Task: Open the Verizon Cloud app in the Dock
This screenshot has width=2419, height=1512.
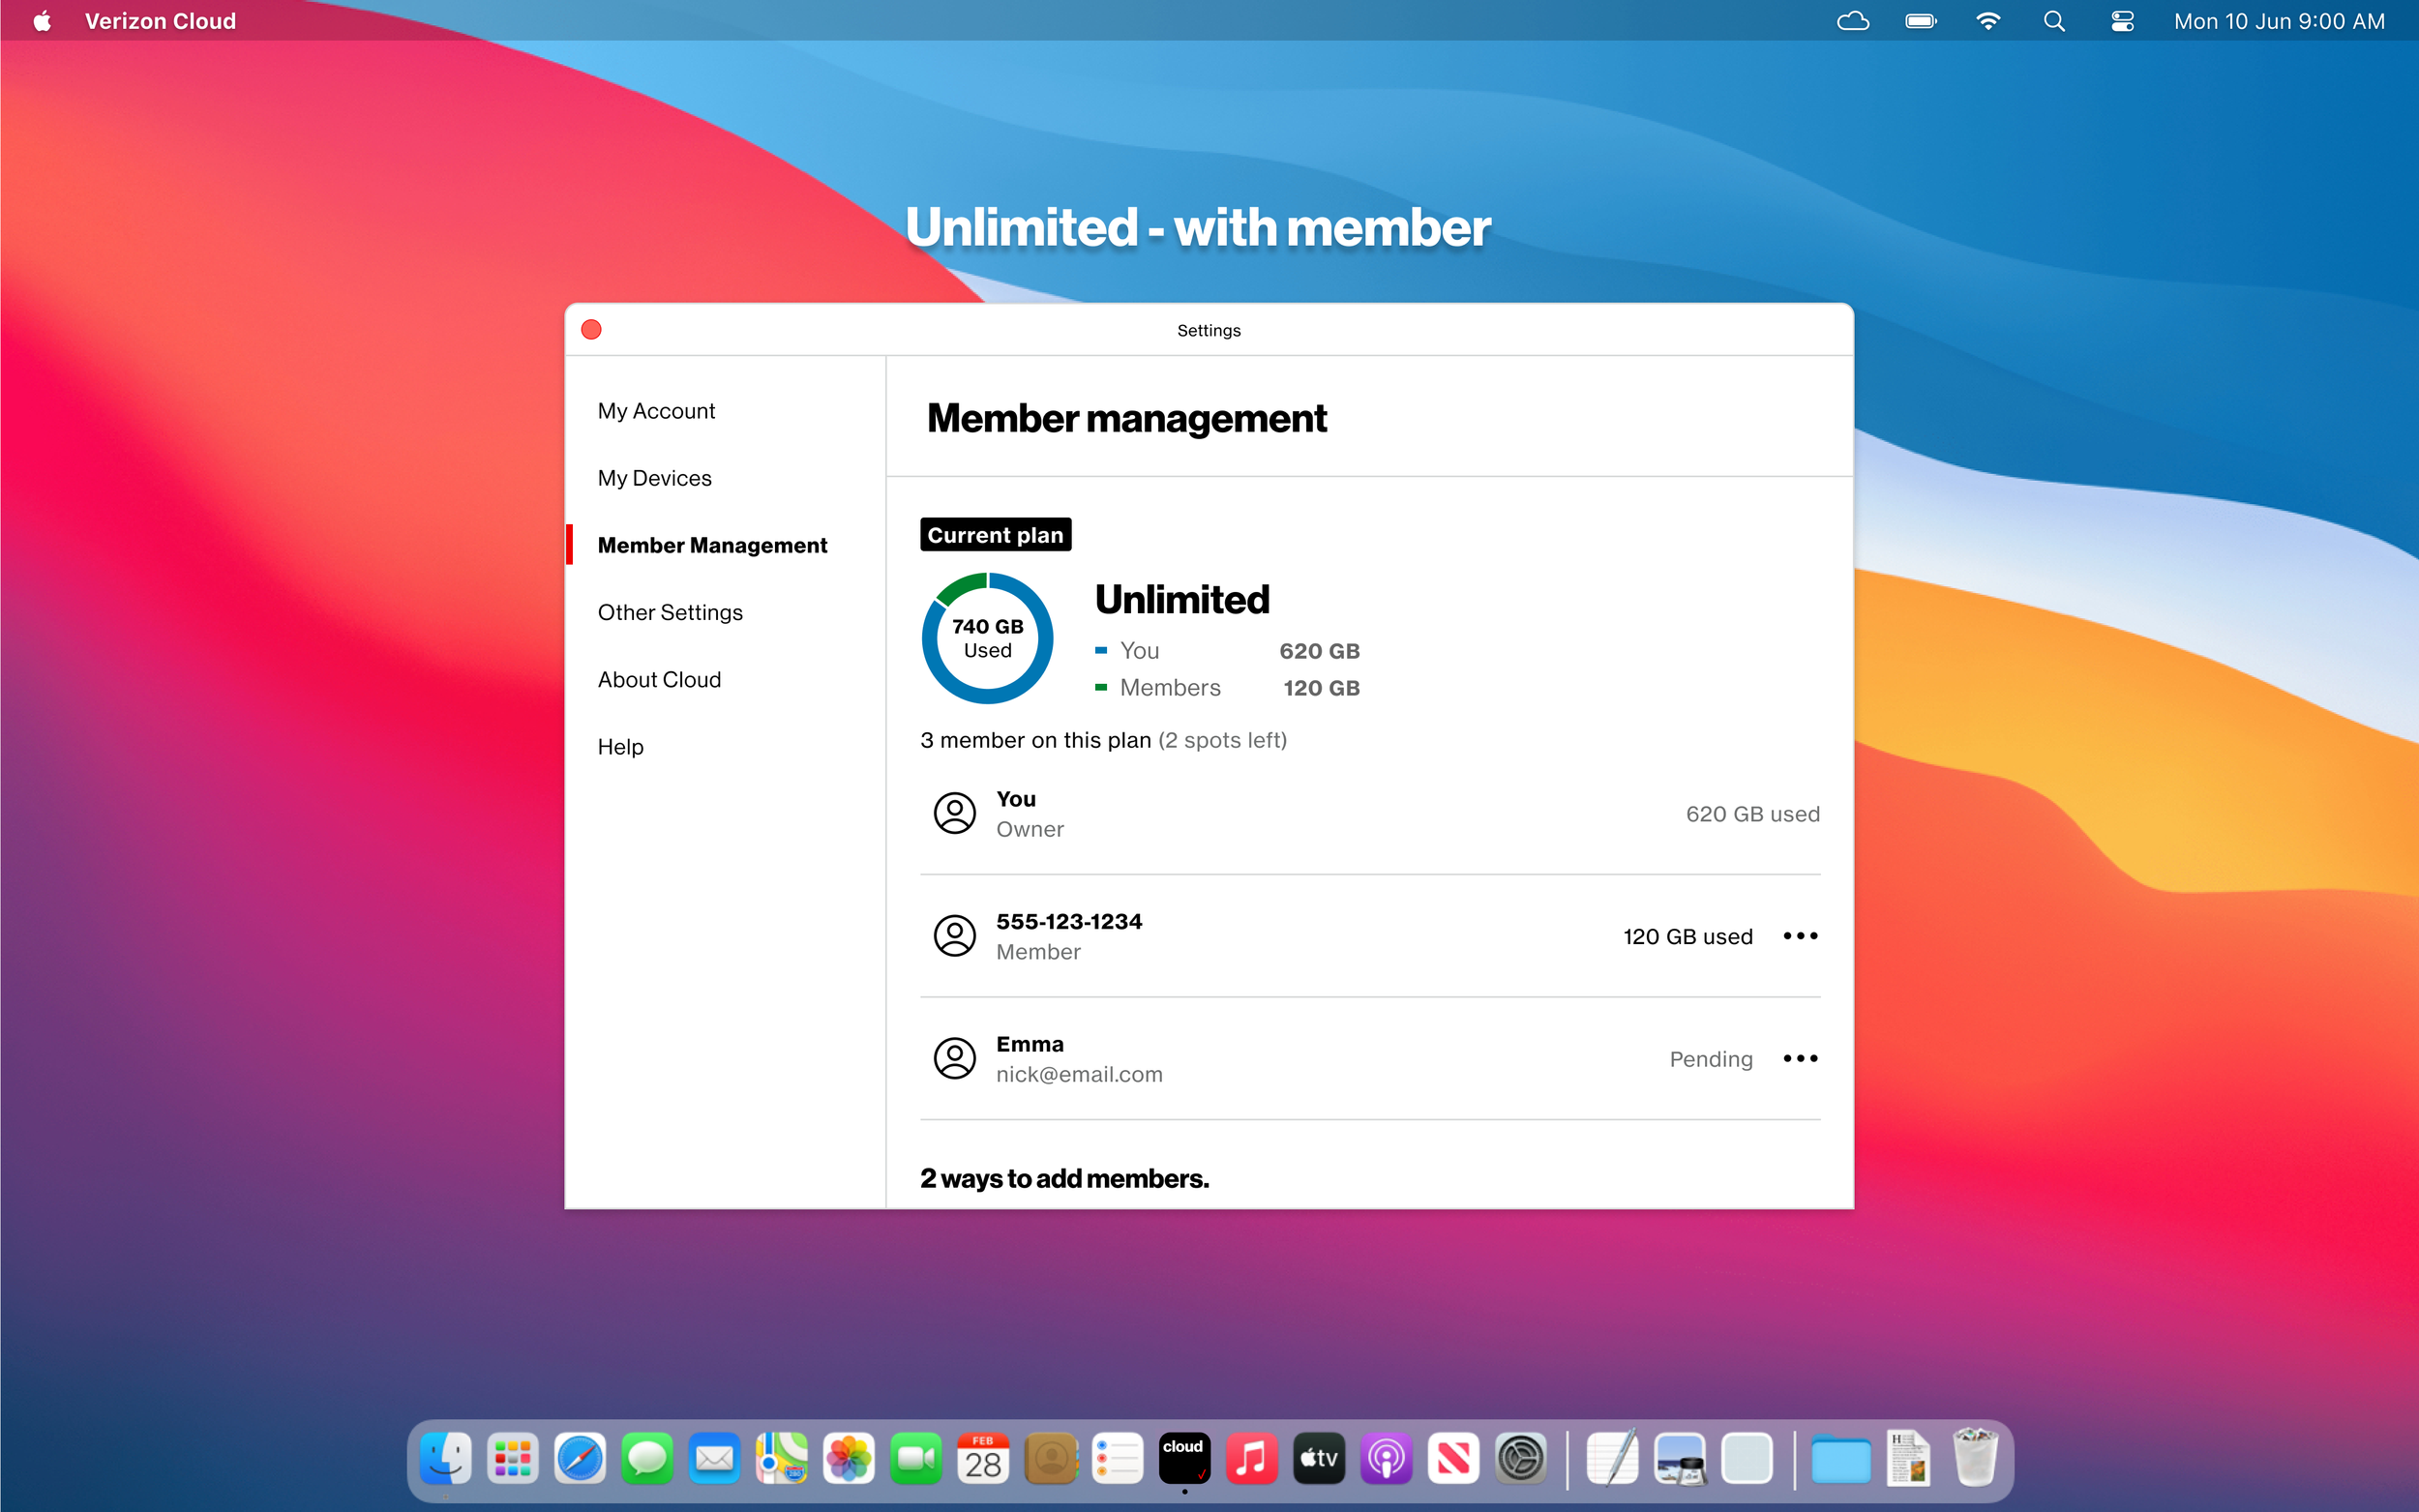Action: (x=1184, y=1459)
